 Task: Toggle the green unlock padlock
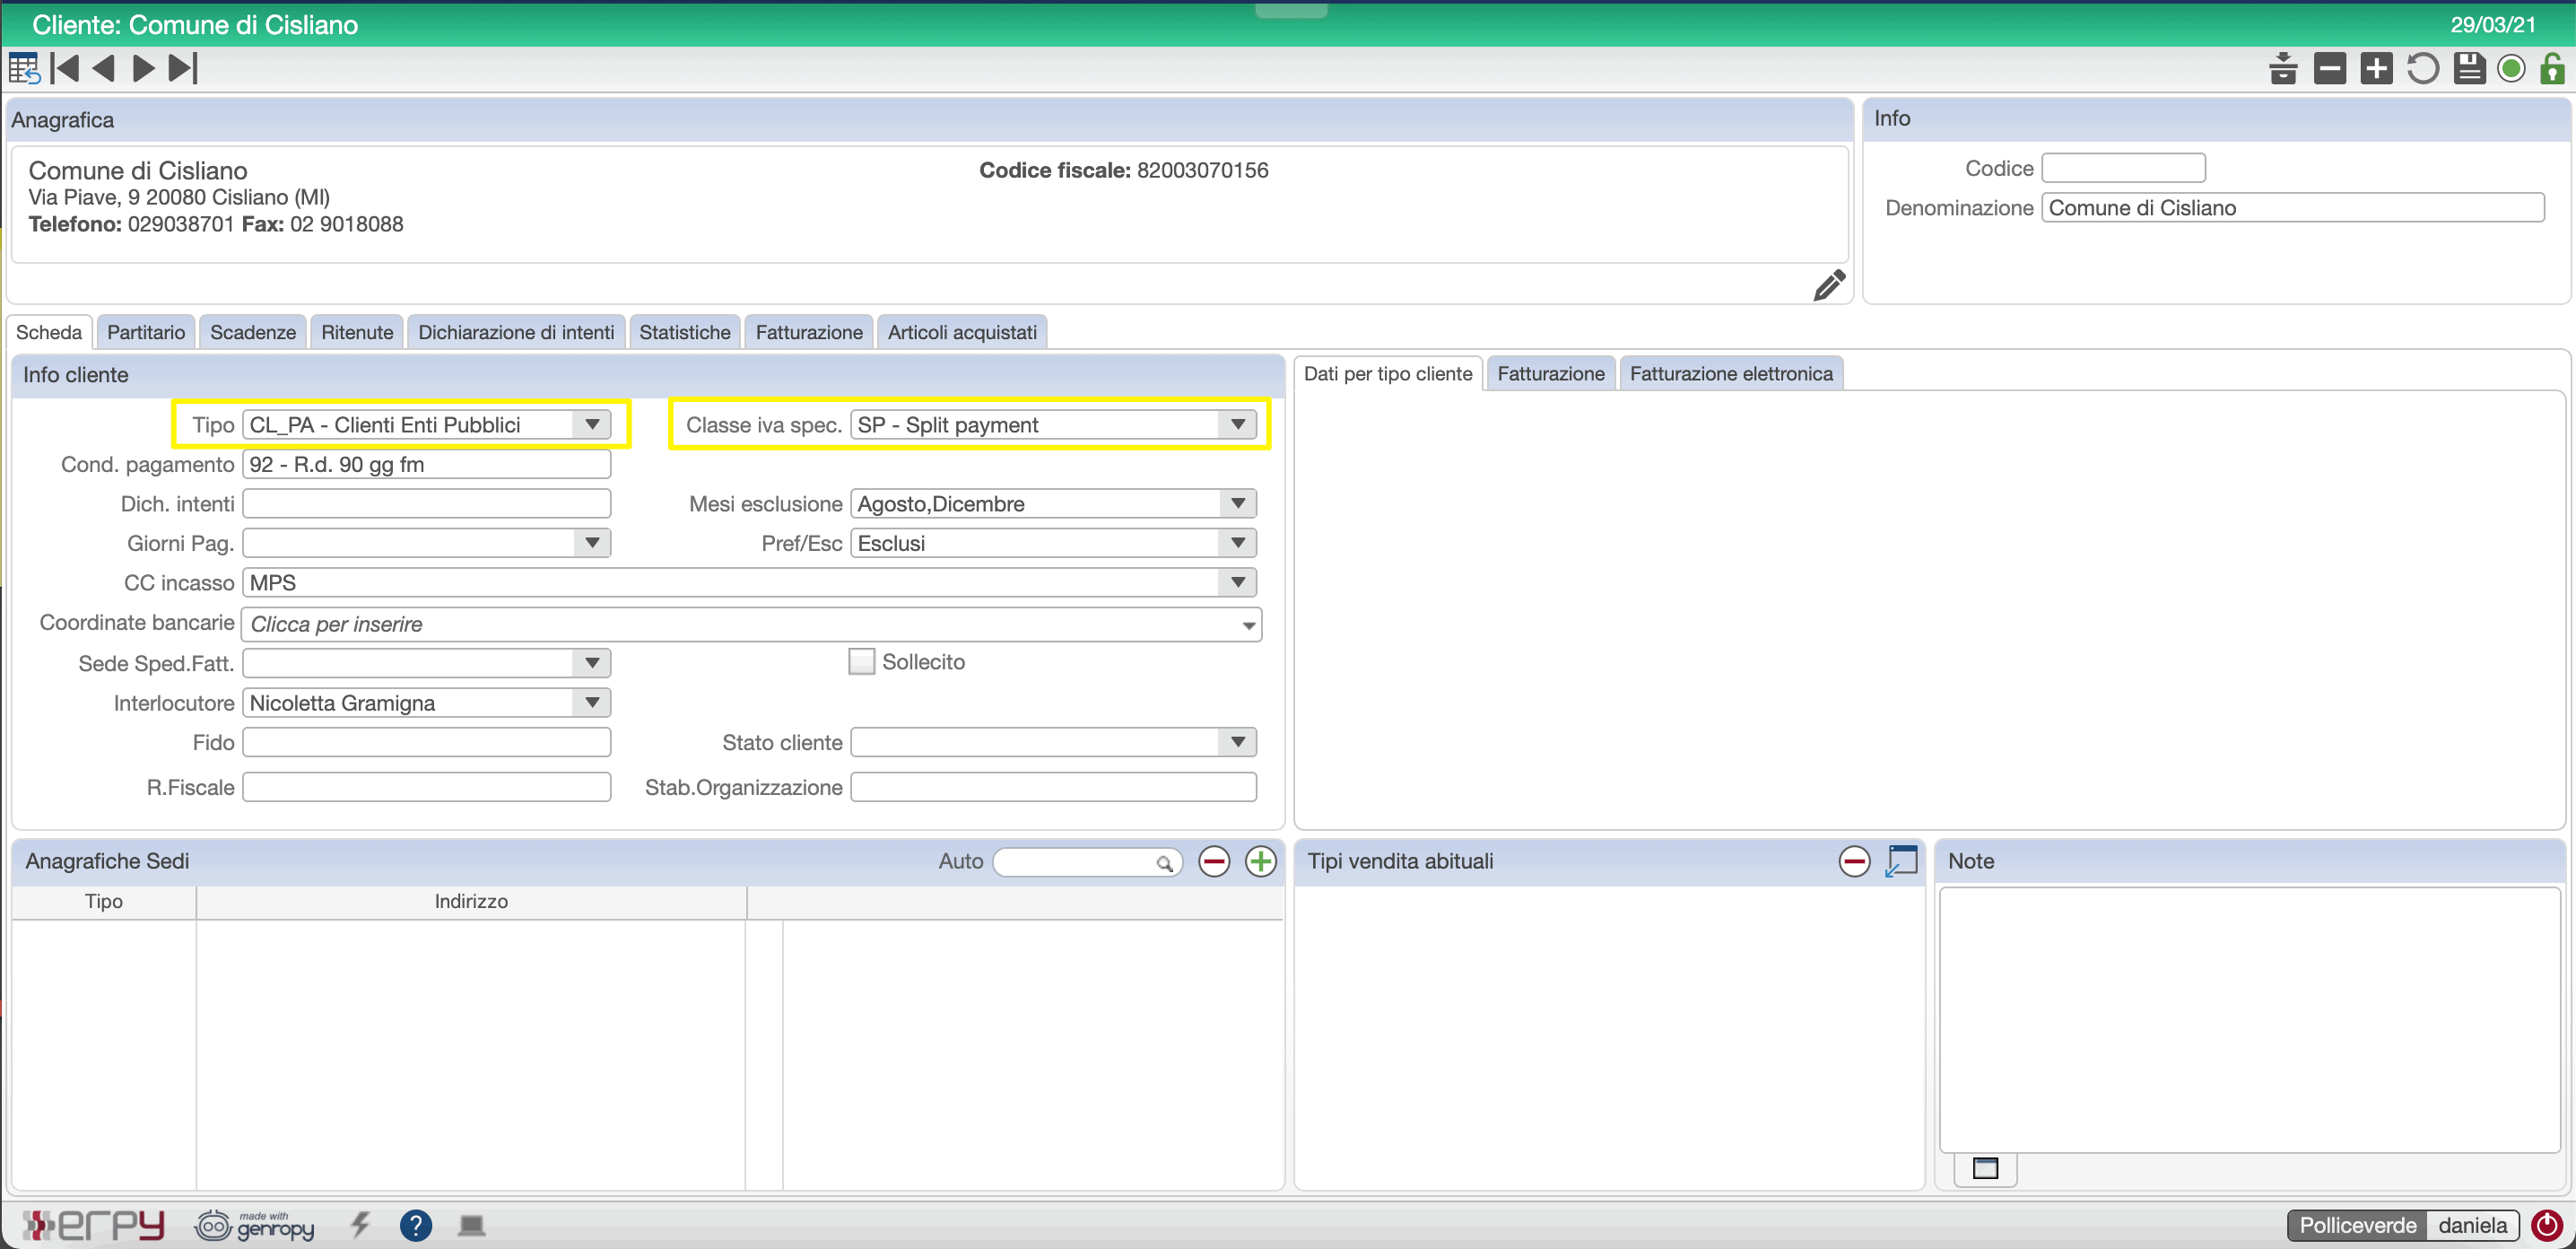2553,69
